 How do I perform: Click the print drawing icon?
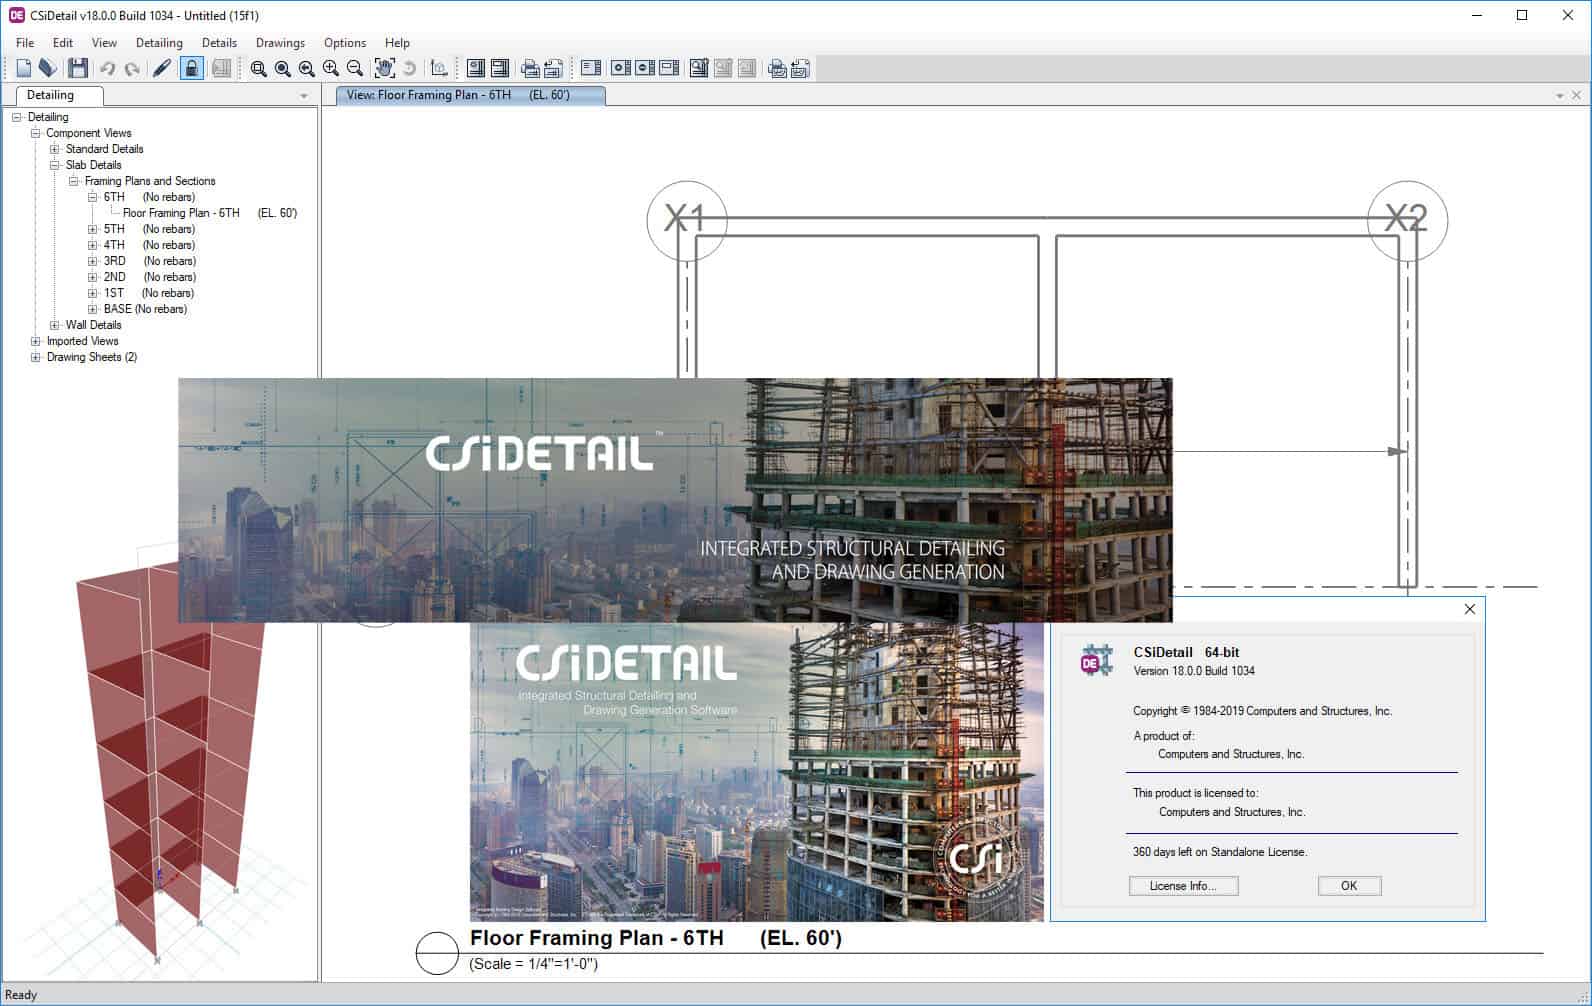[x=530, y=68]
